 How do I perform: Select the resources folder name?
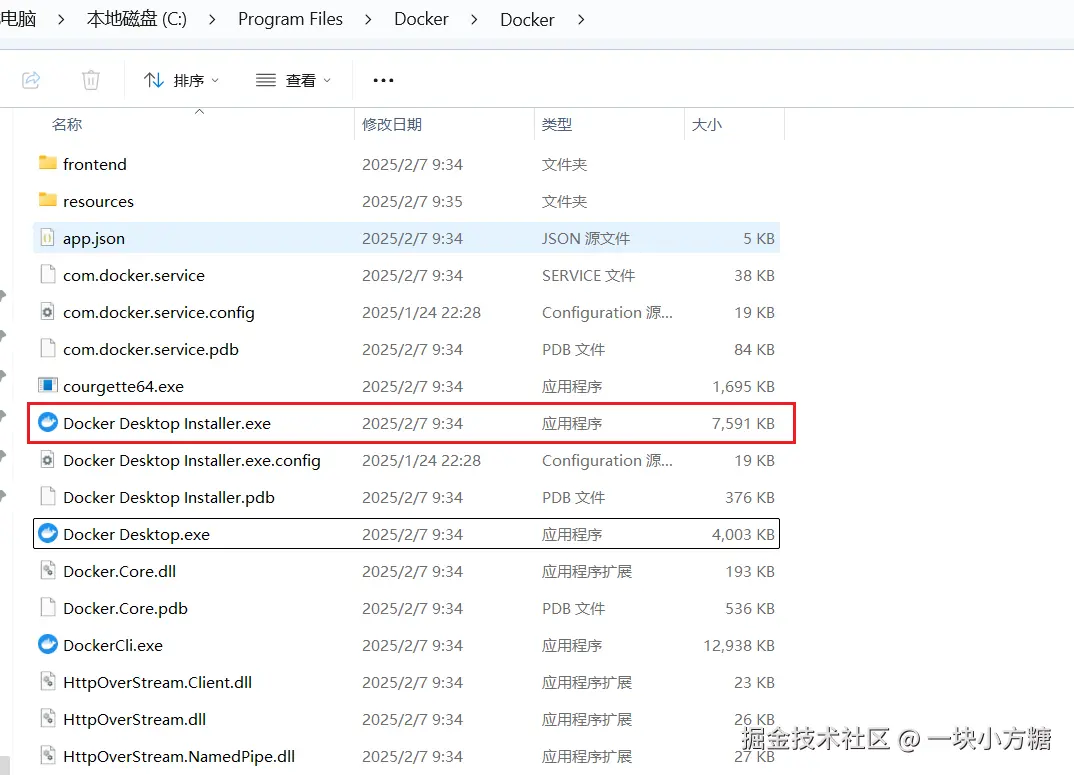pyautogui.click(x=99, y=201)
